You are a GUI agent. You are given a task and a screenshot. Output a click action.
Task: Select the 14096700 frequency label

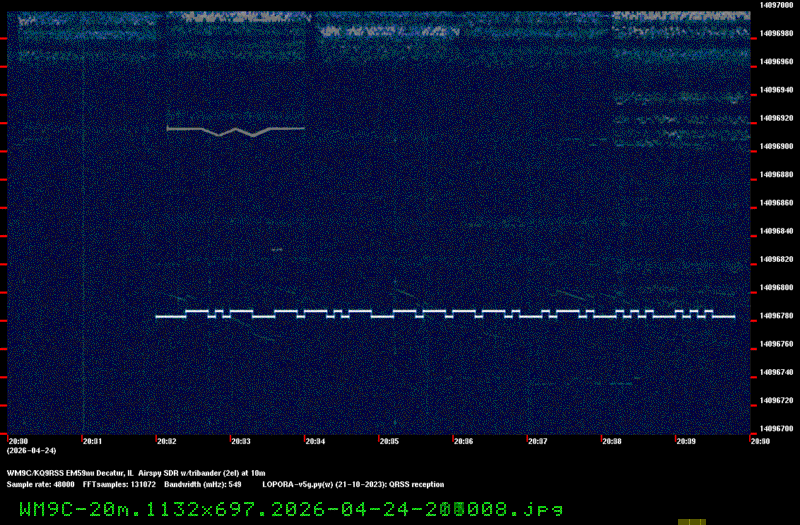click(x=776, y=429)
